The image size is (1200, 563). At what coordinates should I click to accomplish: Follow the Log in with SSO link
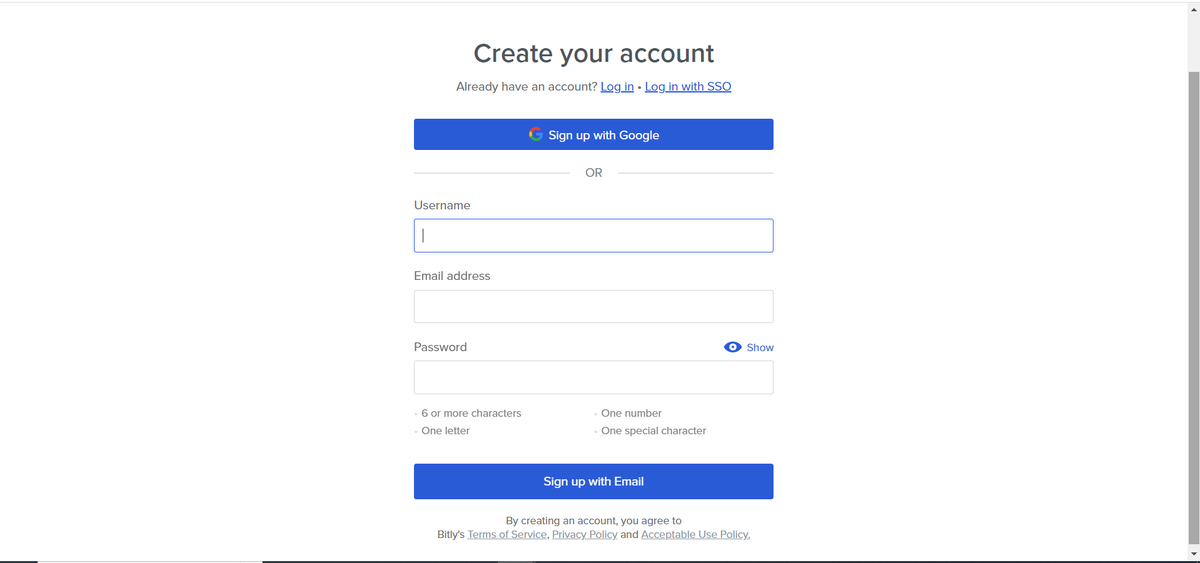click(688, 87)
